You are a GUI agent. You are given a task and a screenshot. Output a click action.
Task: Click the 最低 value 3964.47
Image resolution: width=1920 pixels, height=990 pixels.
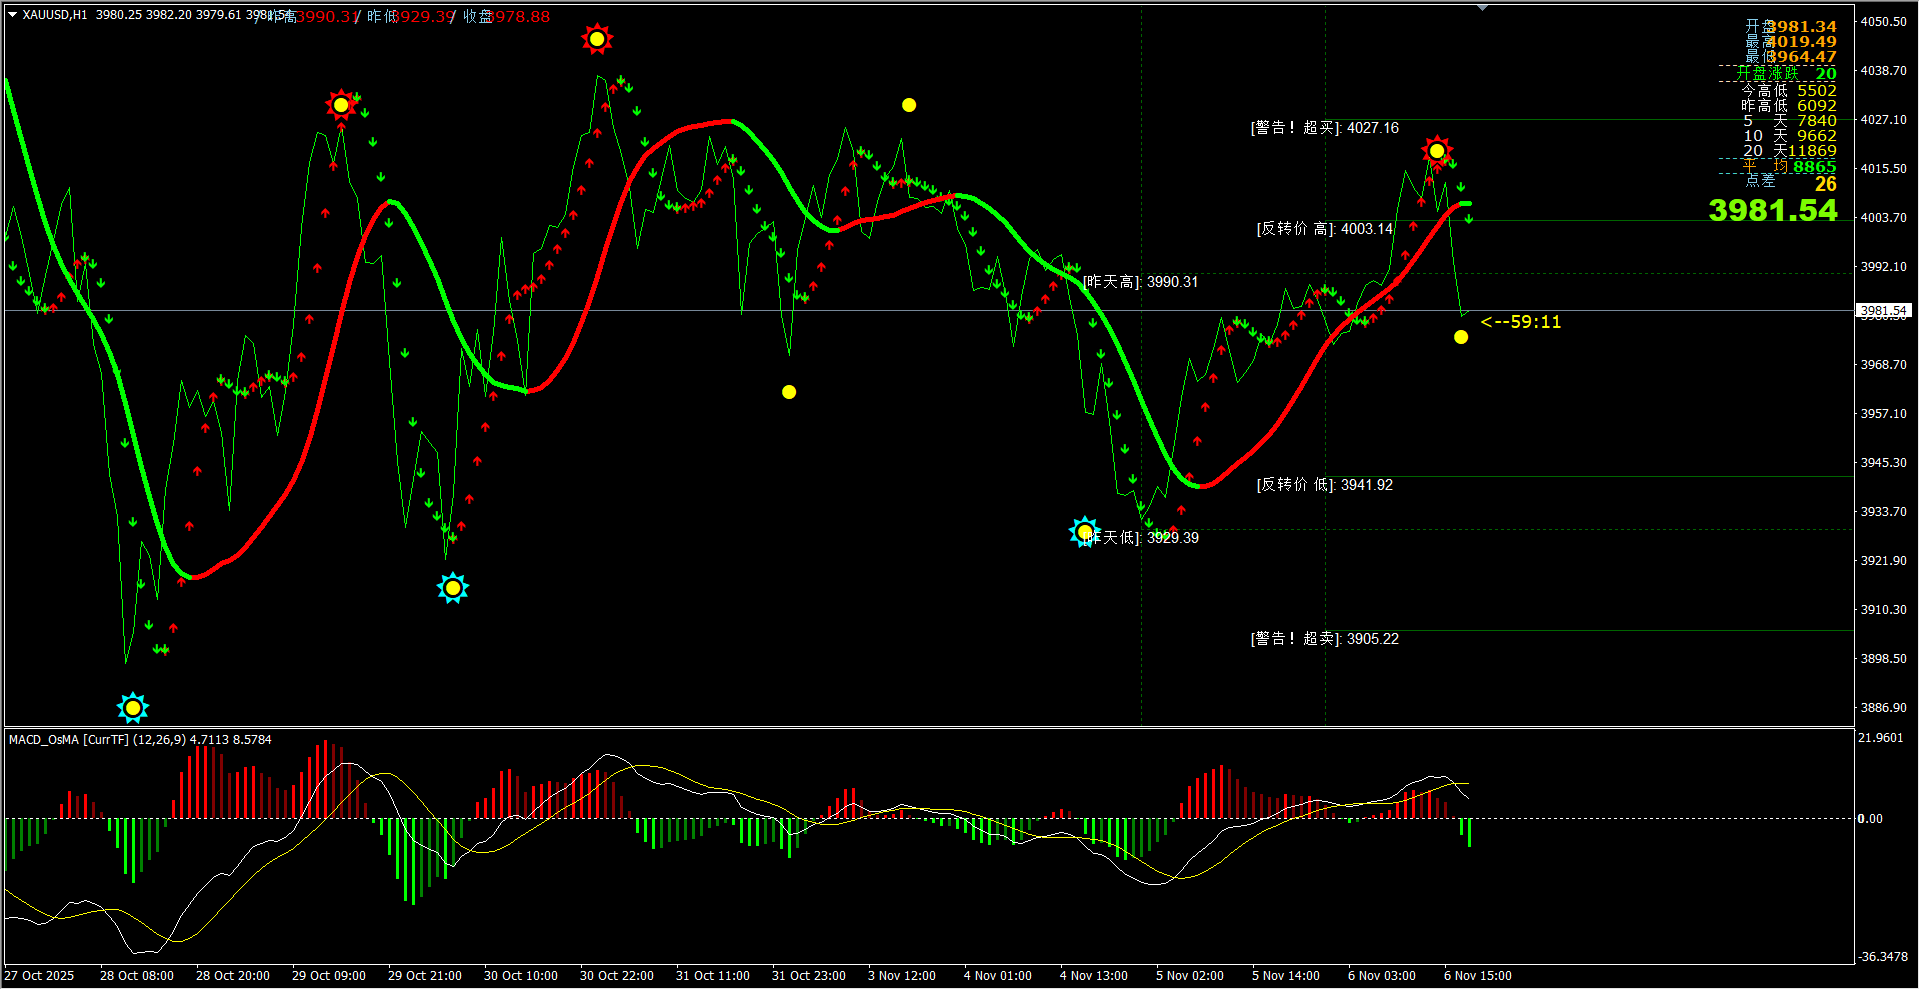1802,57
